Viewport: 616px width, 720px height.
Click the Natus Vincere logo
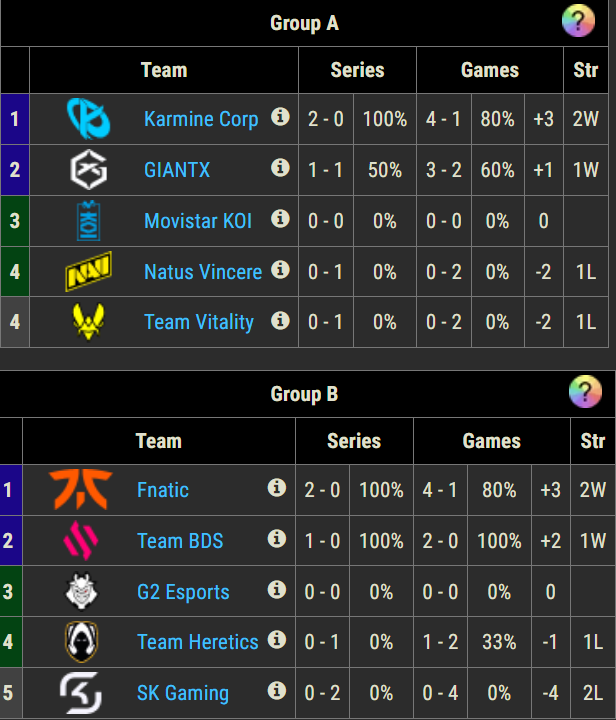[88, 272]
